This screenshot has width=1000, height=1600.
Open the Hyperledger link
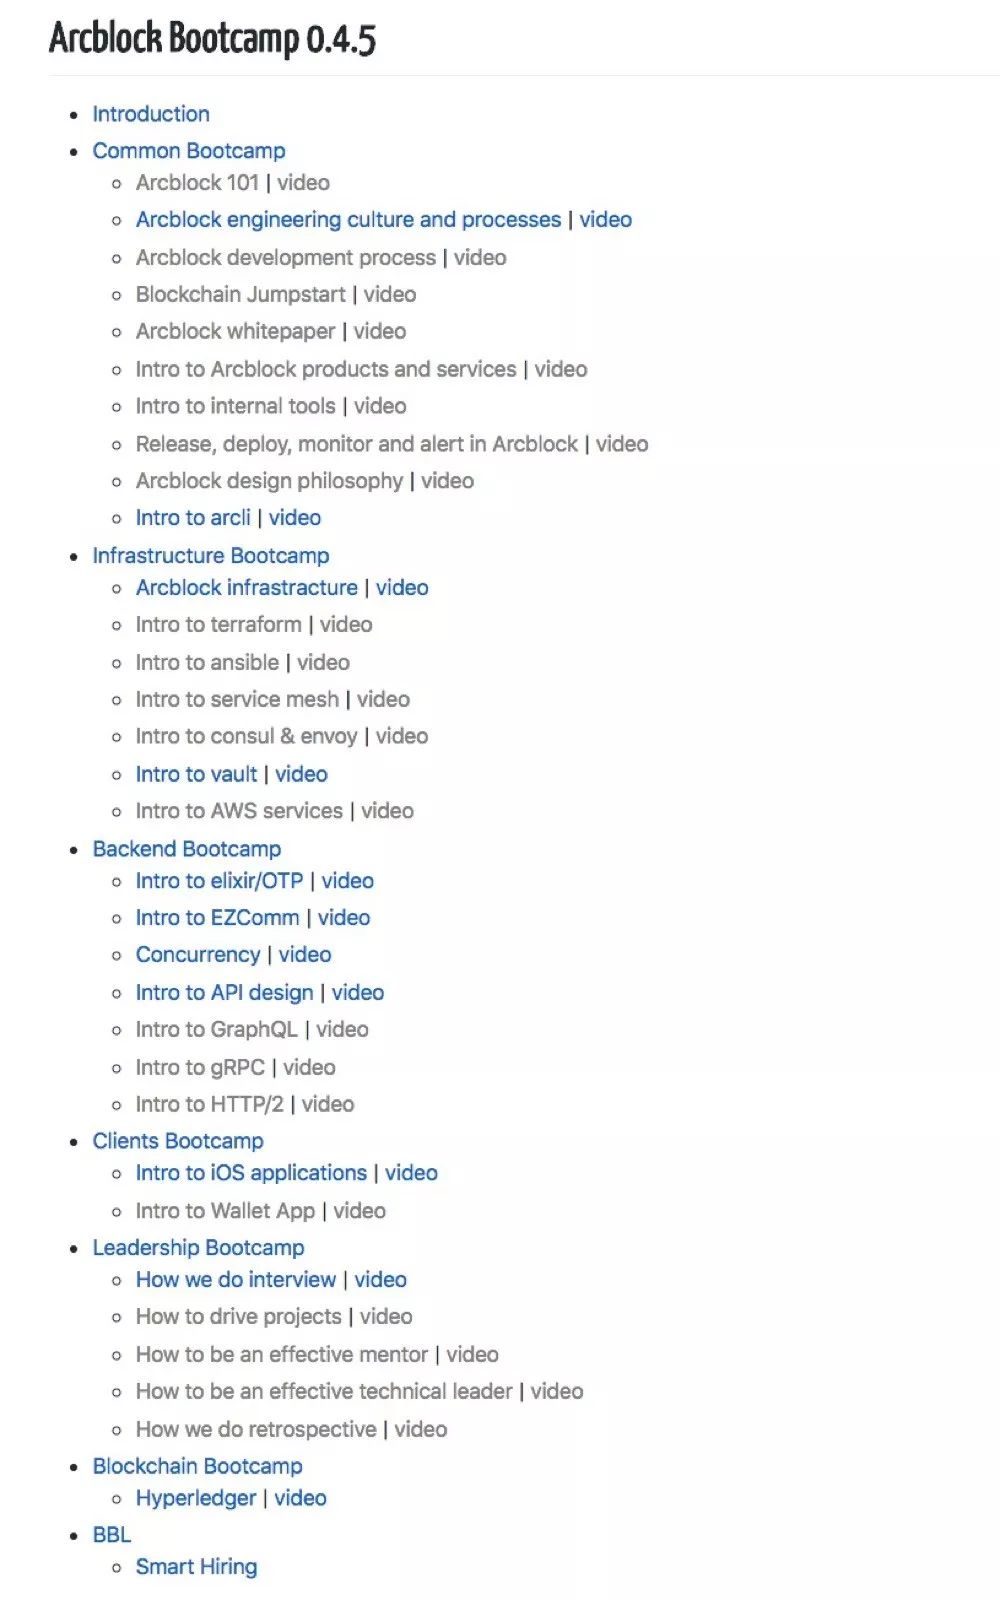click(x=196, y=1498)
